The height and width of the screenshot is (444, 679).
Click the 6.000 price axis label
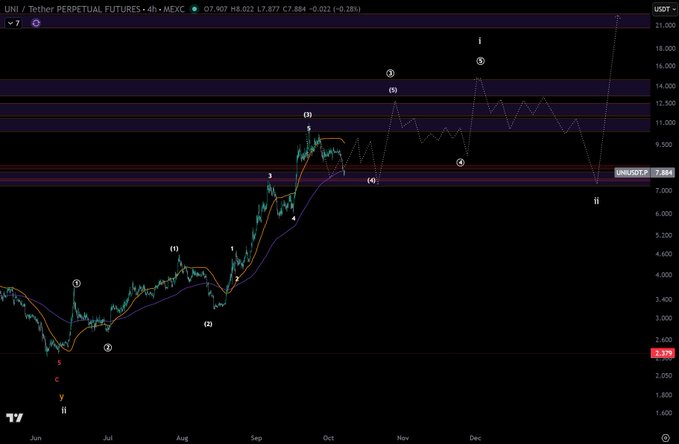click(x=665, y=214)
